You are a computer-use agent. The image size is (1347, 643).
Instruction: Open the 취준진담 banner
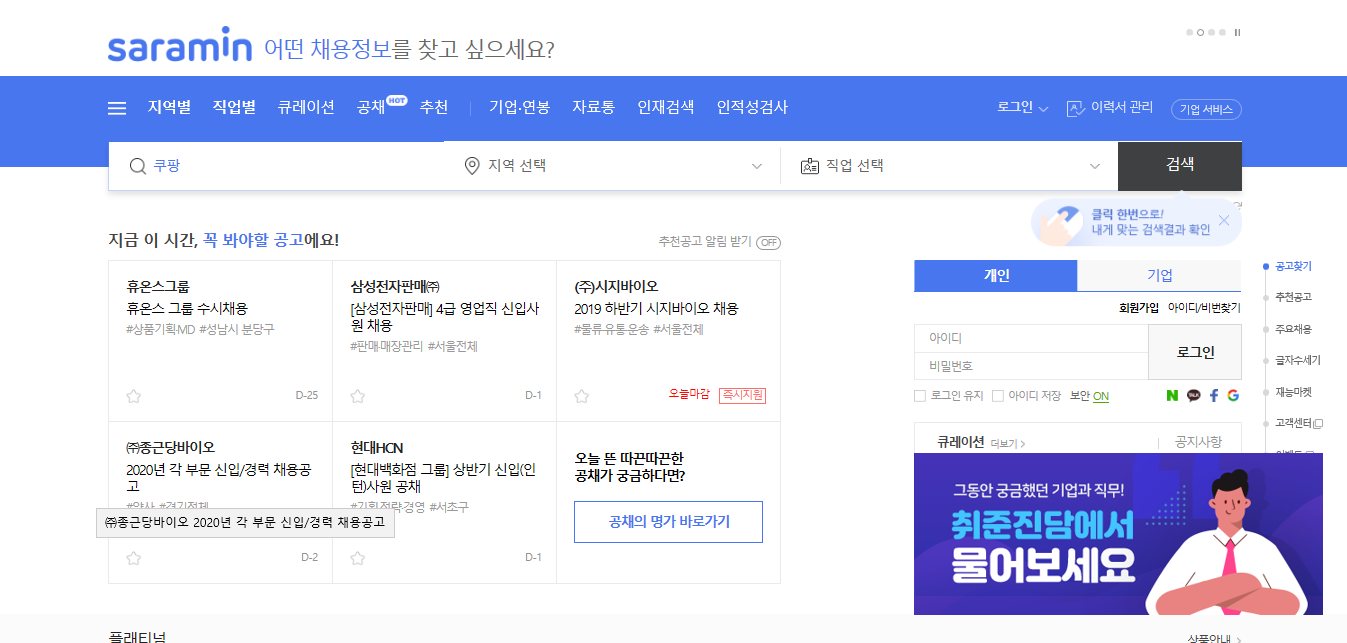click(x=1118, y=534)
